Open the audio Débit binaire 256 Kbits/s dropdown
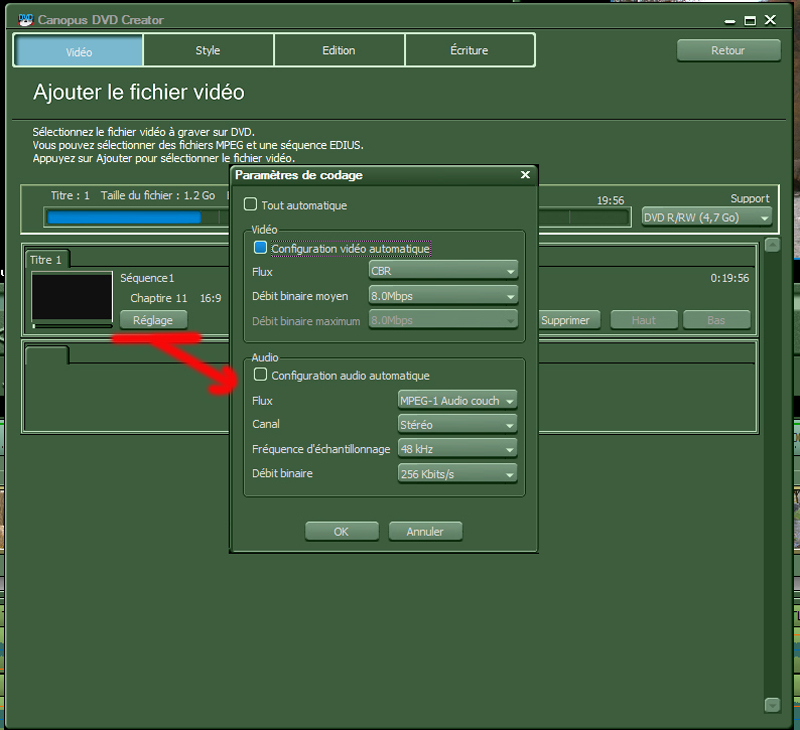The image size is (800, 730). [x=457, y=473]
